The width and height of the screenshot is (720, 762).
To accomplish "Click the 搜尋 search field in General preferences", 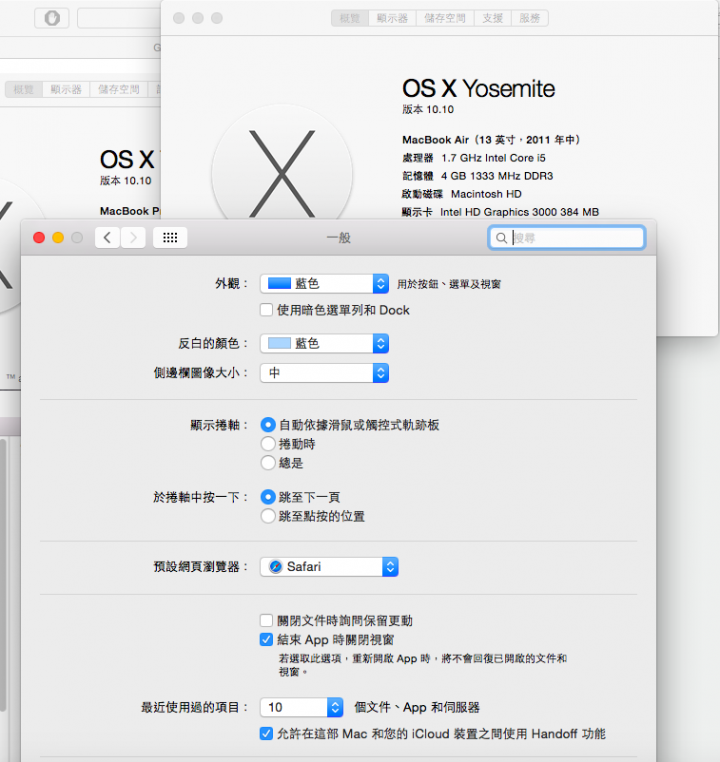I will [567, 238].
